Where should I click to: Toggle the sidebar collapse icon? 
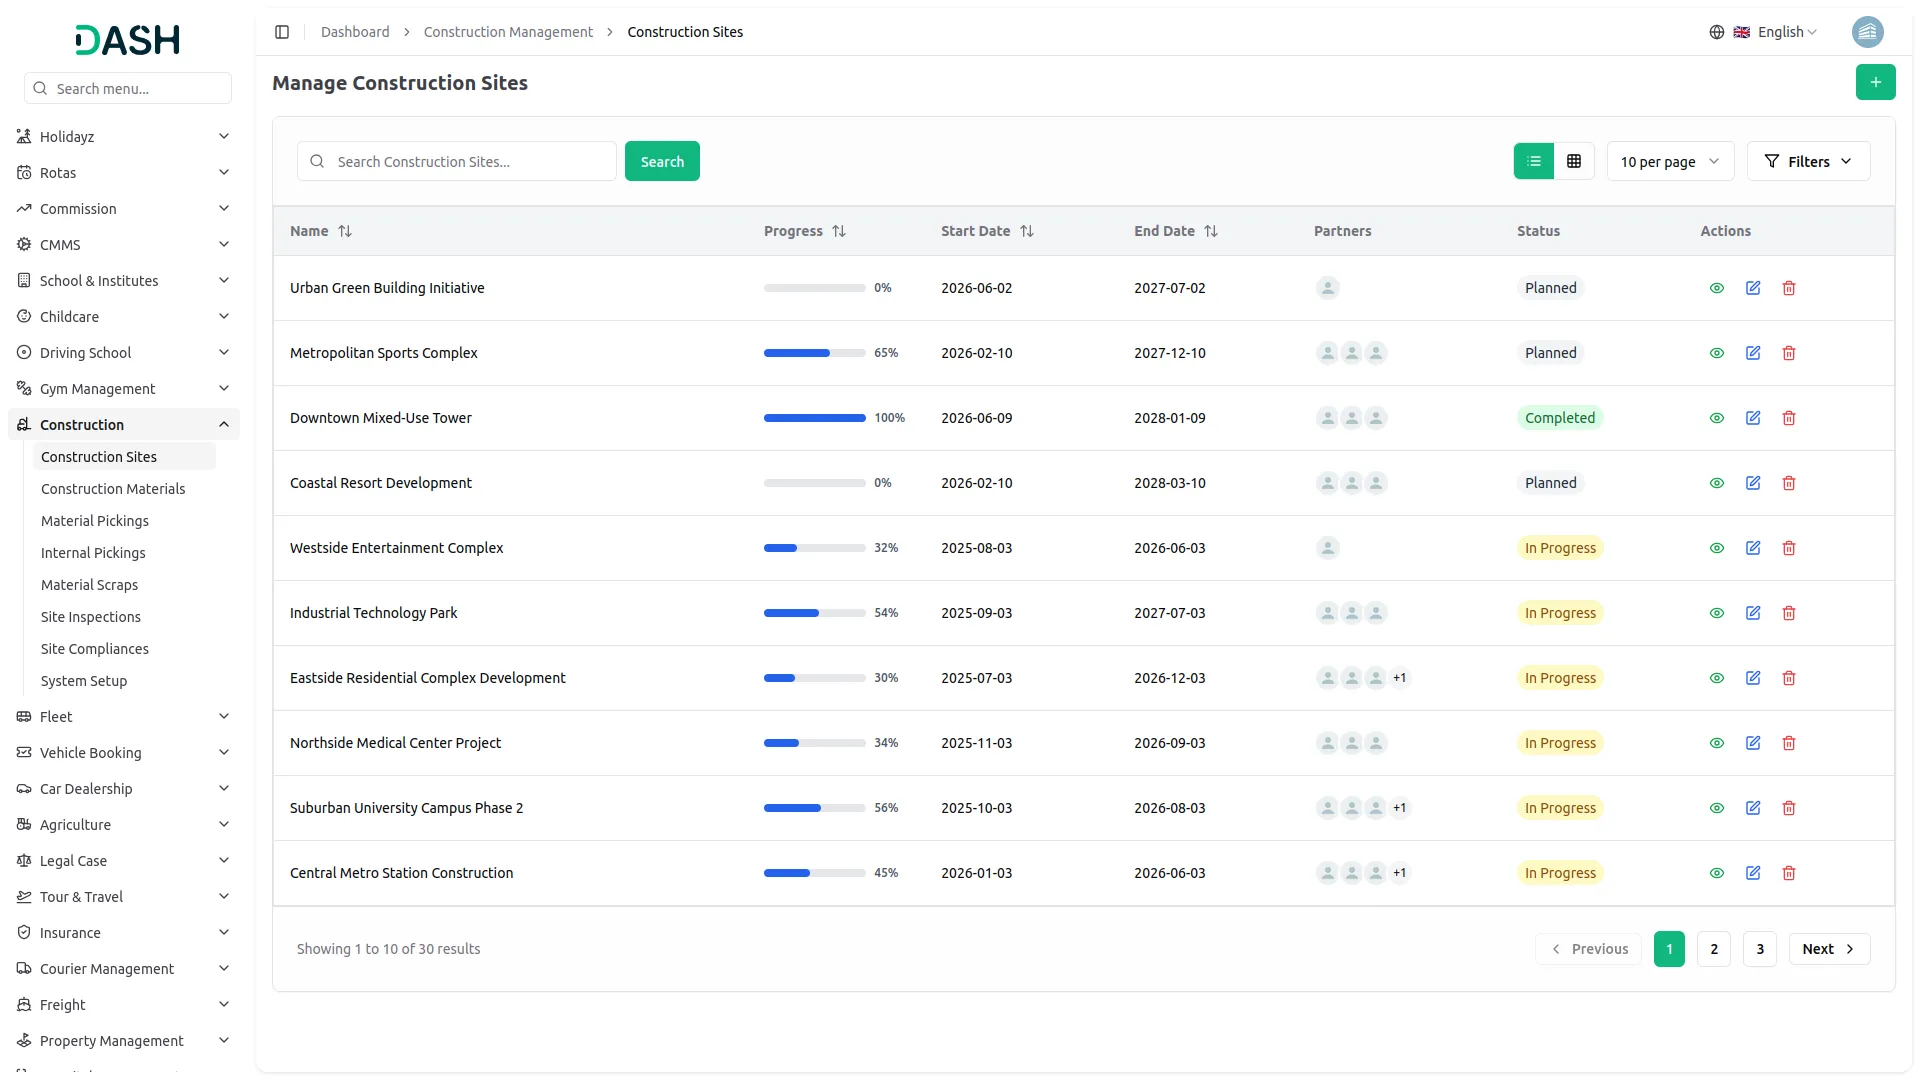click(282, 32)
